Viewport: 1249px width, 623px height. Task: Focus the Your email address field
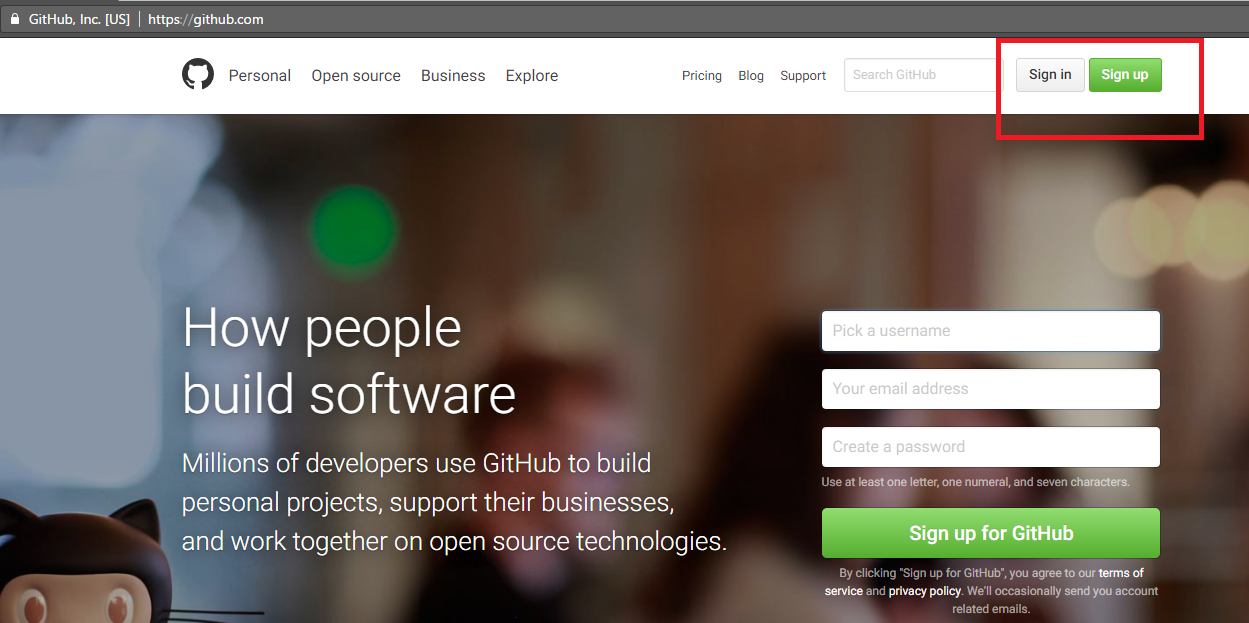pos(991,389)
